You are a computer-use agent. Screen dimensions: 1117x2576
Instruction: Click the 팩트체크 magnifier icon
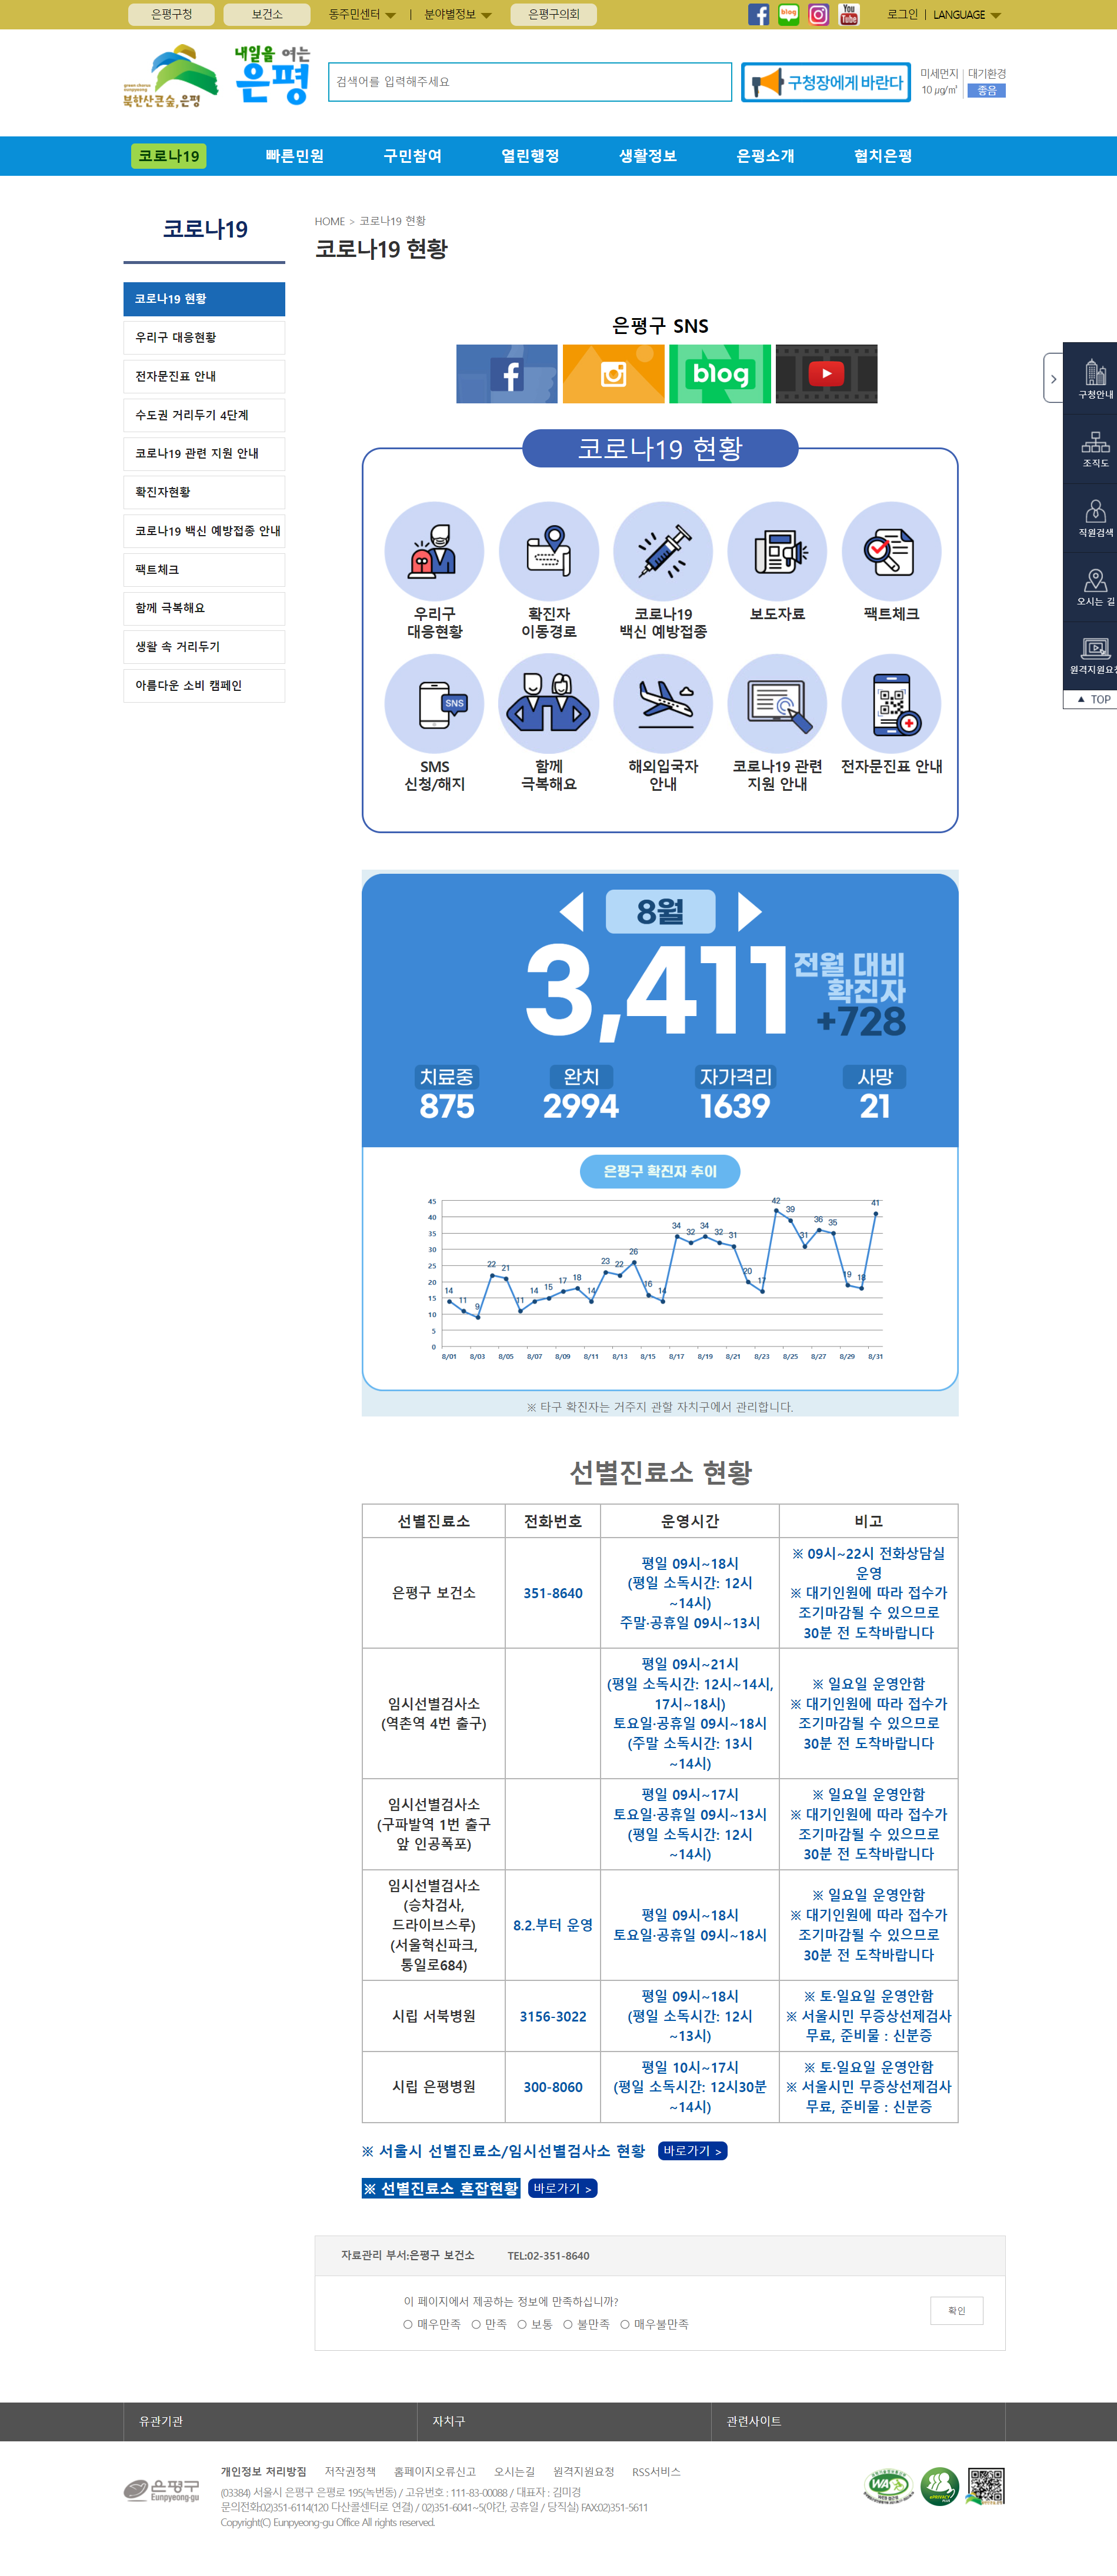point(890,552)
